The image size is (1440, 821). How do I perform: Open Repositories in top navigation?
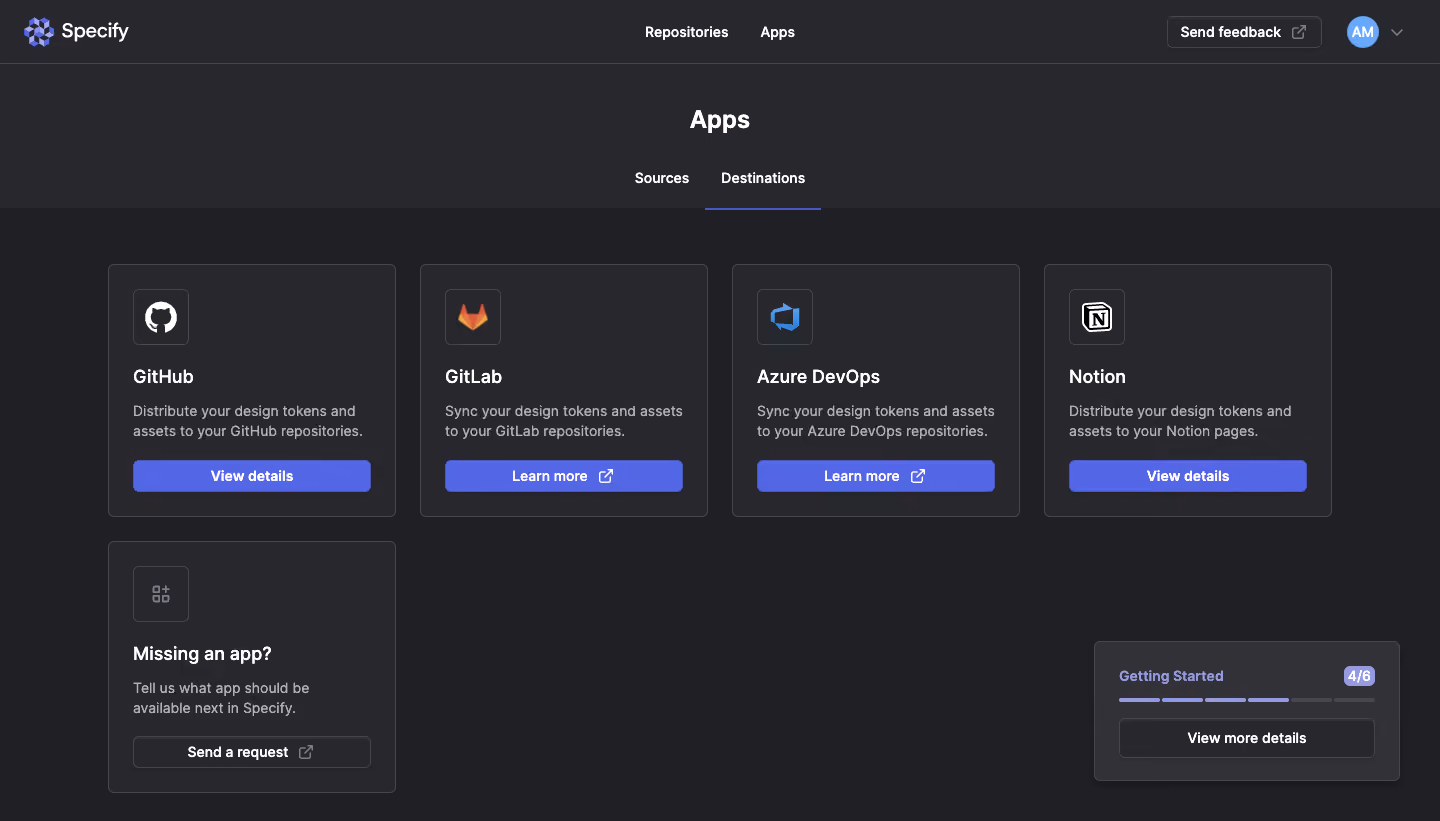pos(687,32)
